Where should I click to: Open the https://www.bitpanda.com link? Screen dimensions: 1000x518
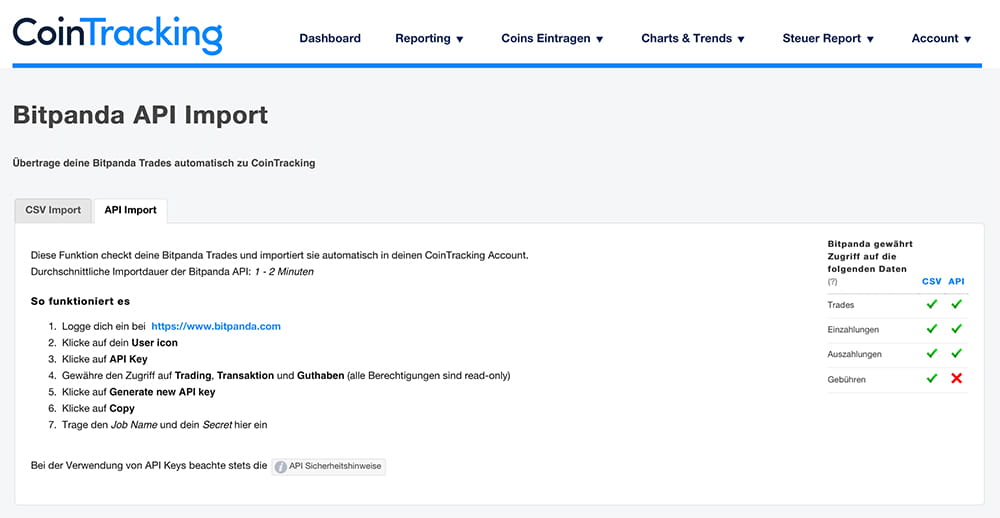point(216,326)
